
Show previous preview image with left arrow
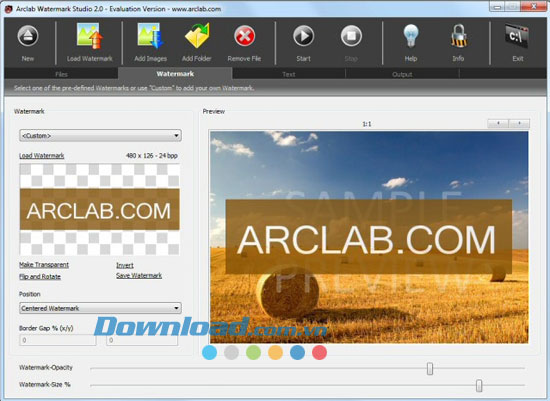click(x=498, y=123)
